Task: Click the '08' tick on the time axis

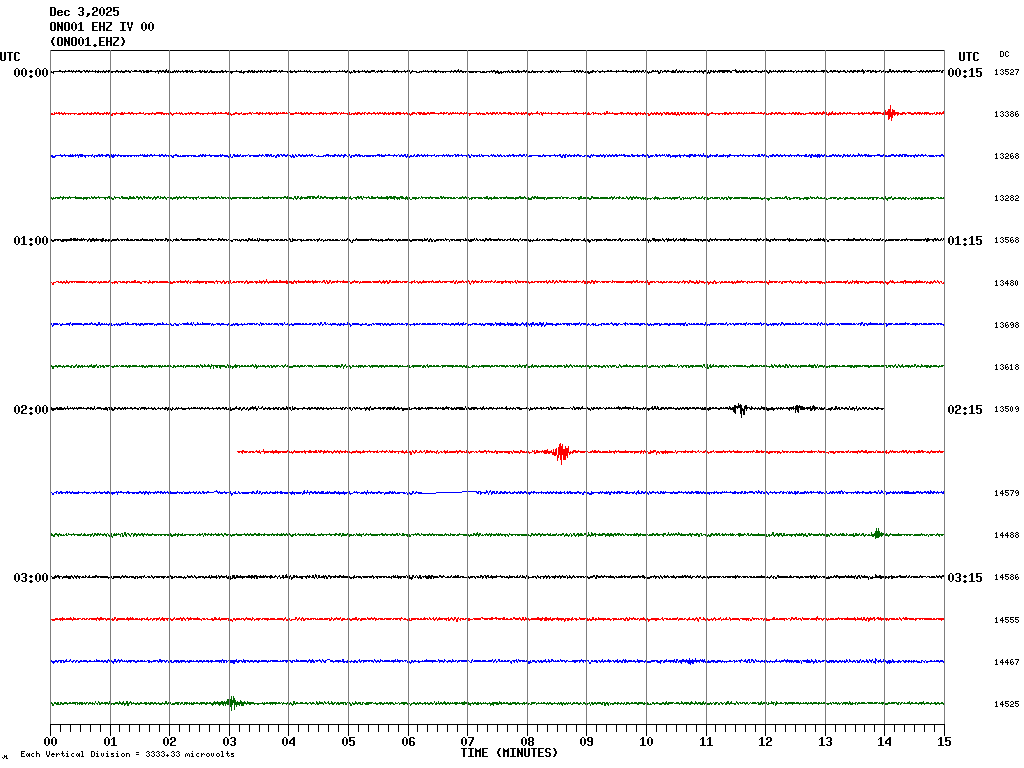Action: [x=527, y=742]
